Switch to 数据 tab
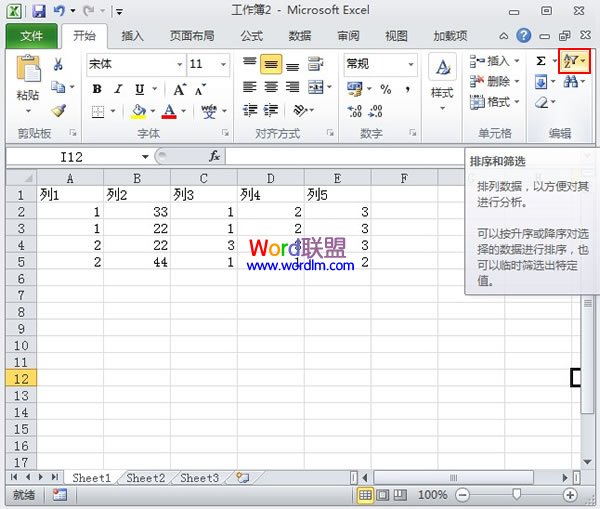The width and height of the screenshot is (600, 509). click(x=300, y=36)
